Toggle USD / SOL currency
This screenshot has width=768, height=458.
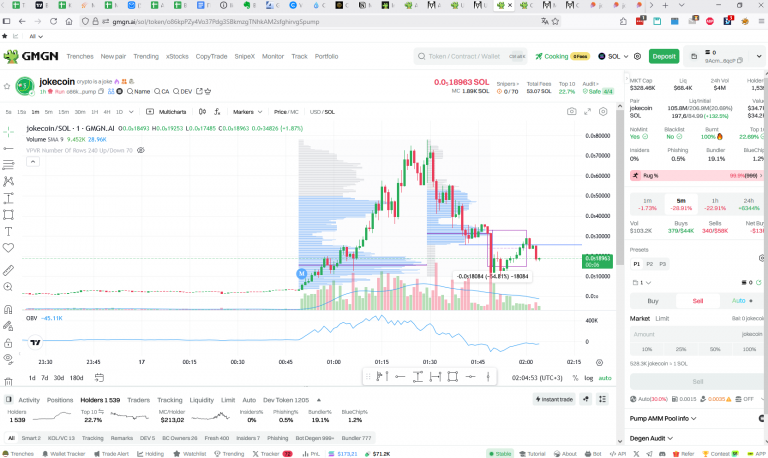(x=322, y=112)
